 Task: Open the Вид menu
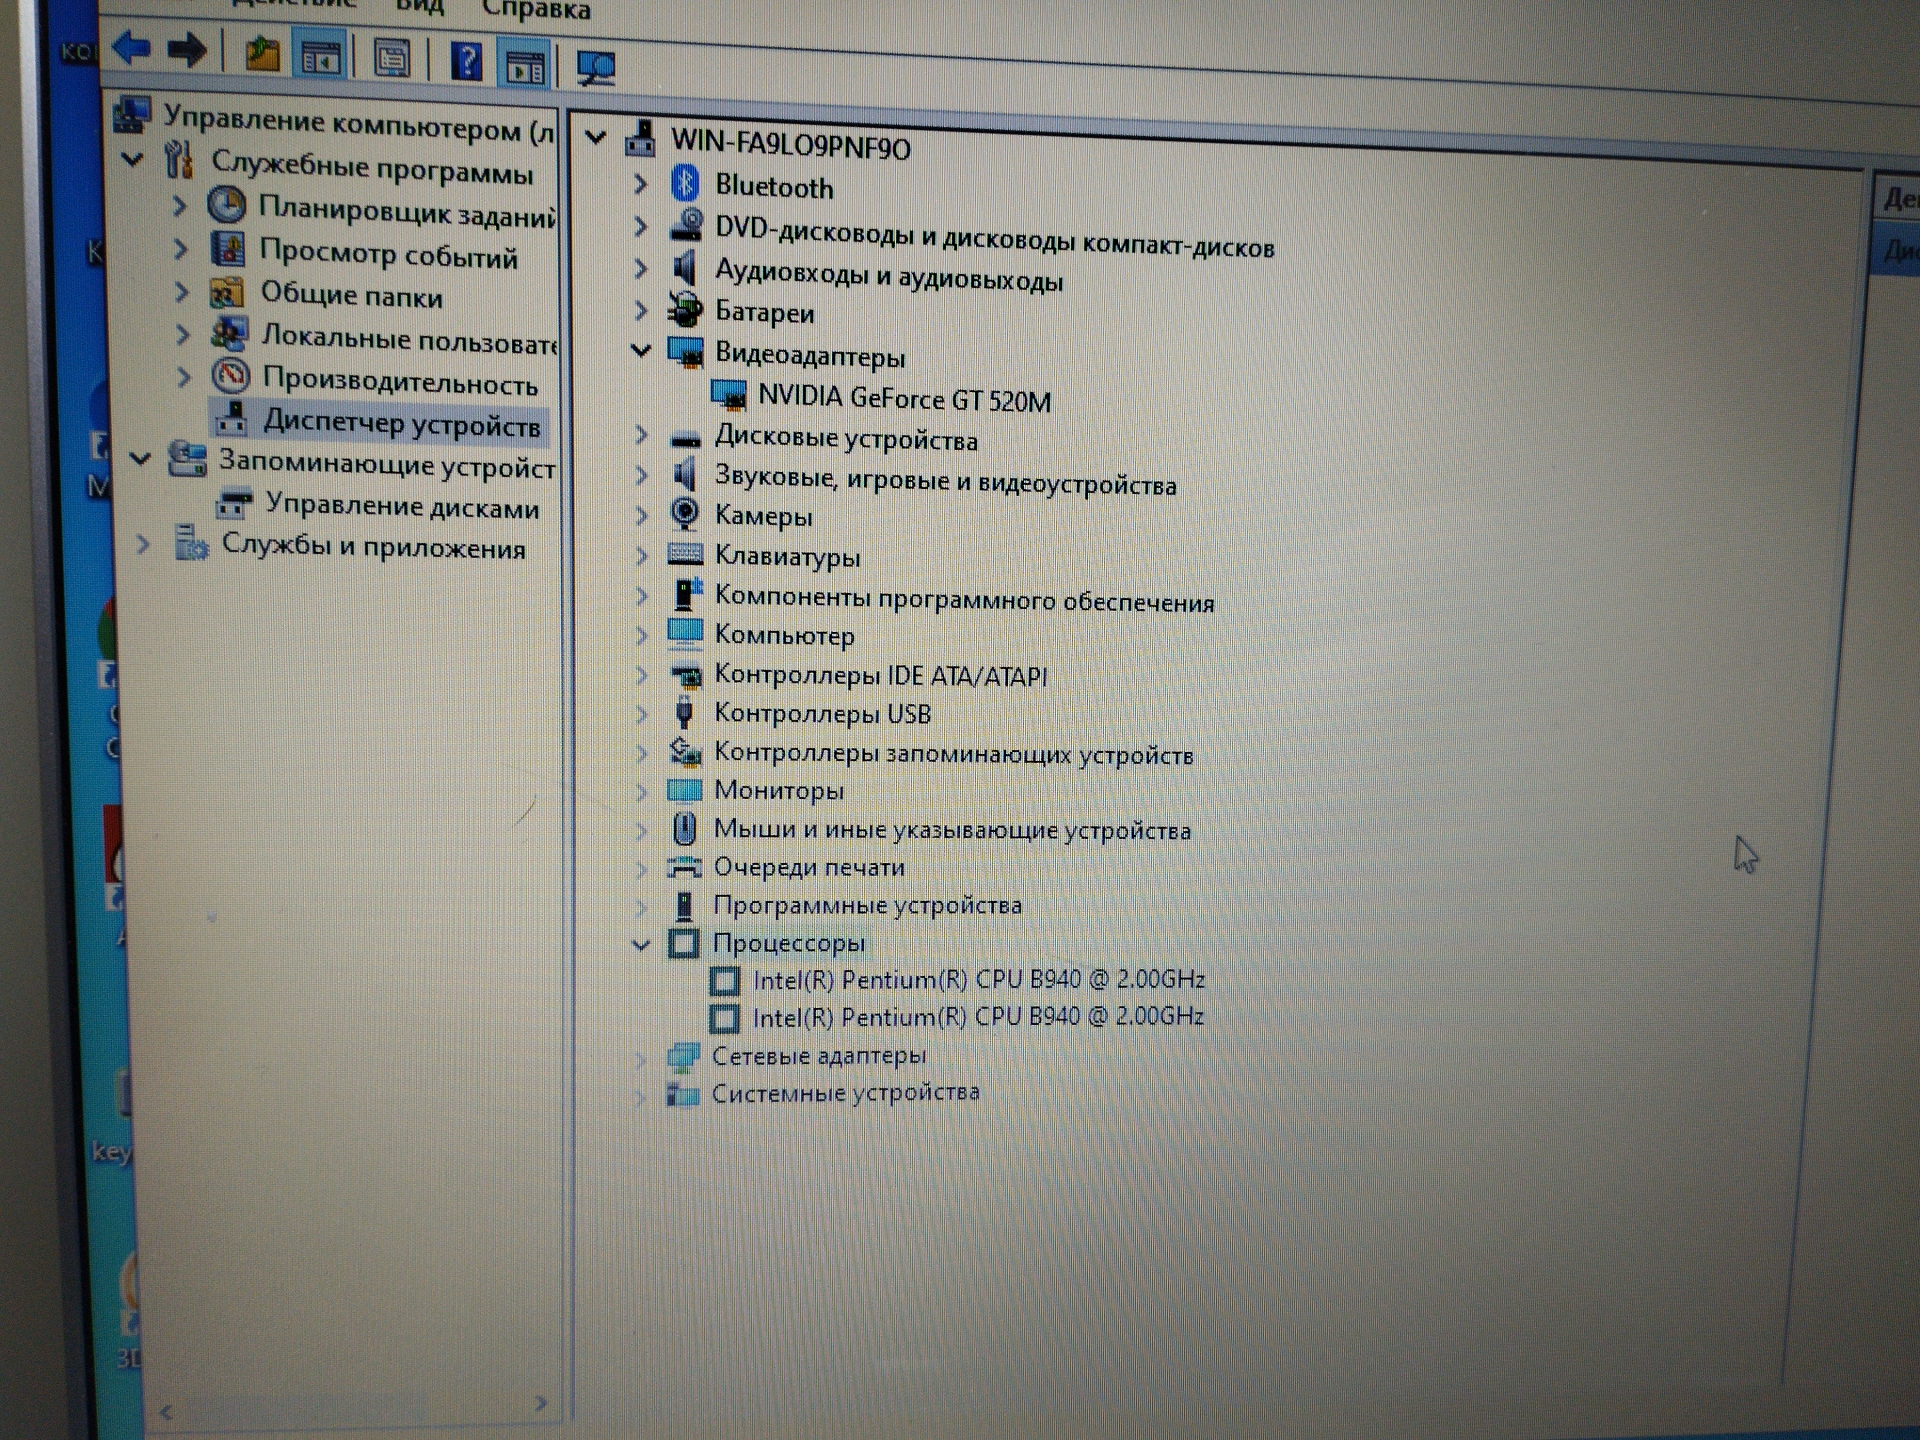[419, 7]
